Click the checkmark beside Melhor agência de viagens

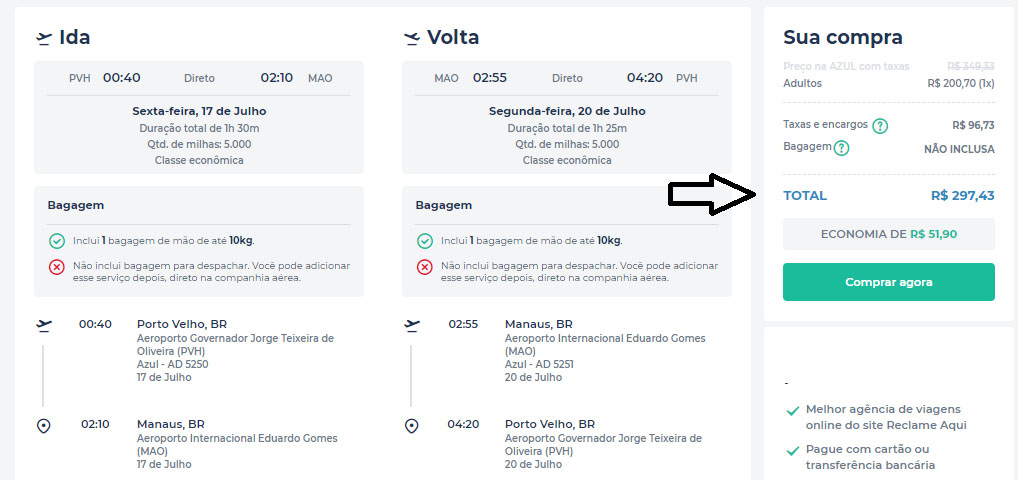point(792,410)
